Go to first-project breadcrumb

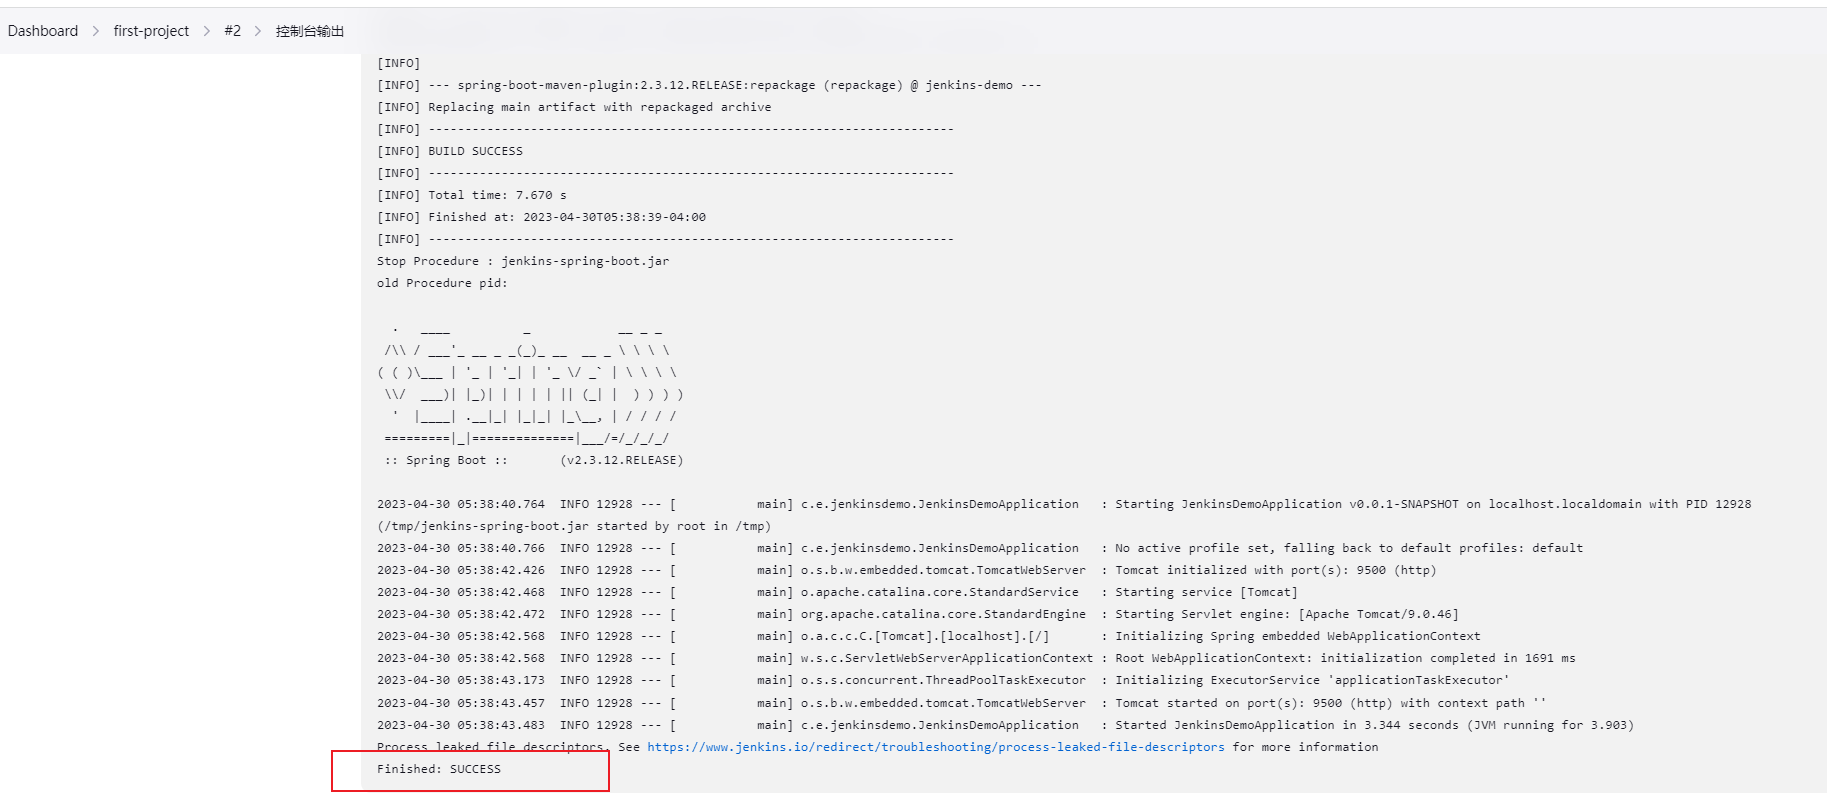pyautogui.click(x=151, y=31)
